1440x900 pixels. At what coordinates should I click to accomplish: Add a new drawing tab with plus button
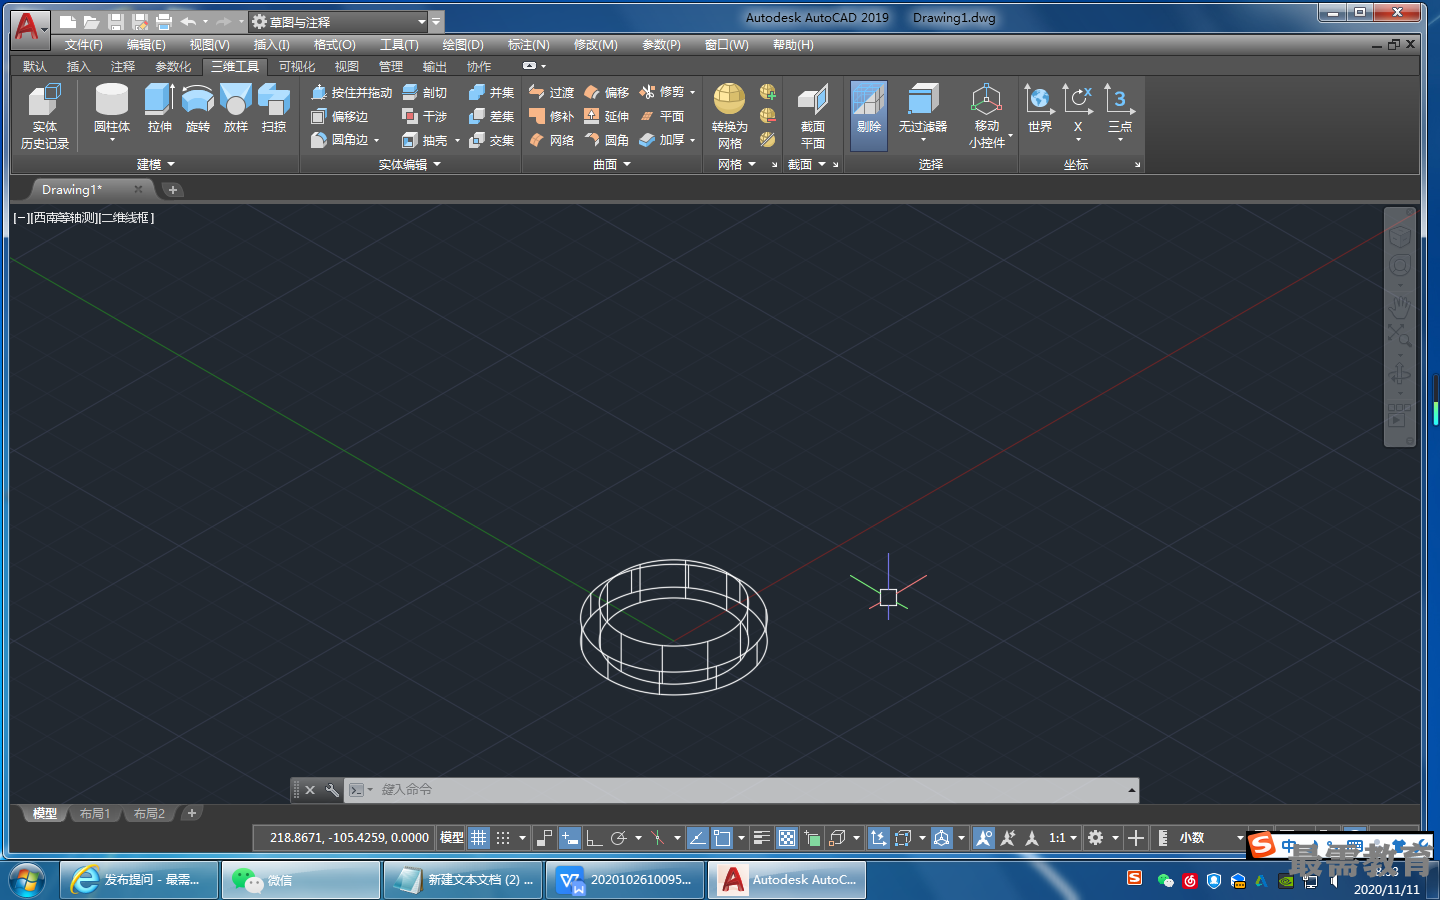coord(173,190)
